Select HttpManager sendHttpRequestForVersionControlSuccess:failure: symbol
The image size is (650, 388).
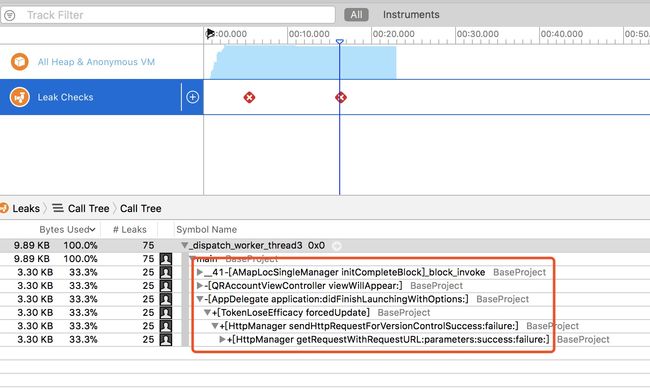point(369,326)
